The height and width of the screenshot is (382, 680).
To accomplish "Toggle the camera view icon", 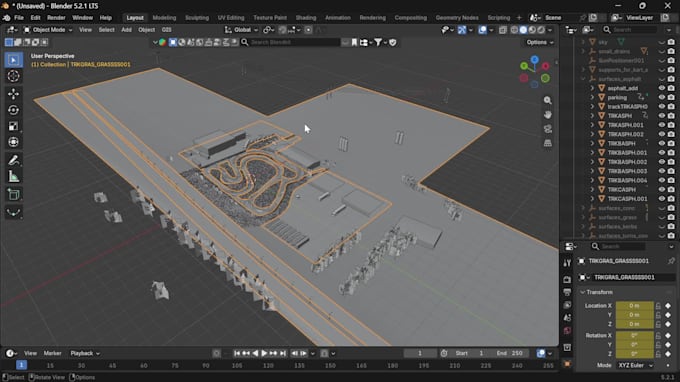I will pos(548,129).
